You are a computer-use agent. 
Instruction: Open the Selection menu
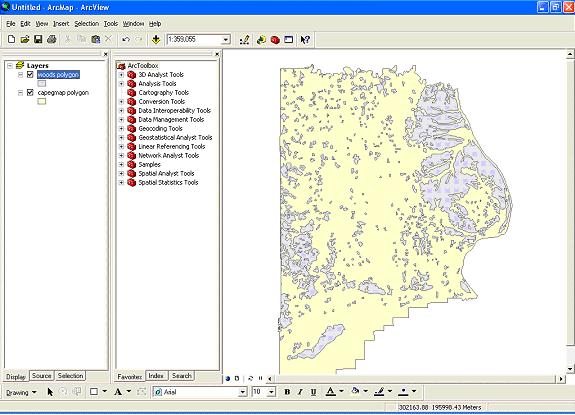(x=87, y=23)
